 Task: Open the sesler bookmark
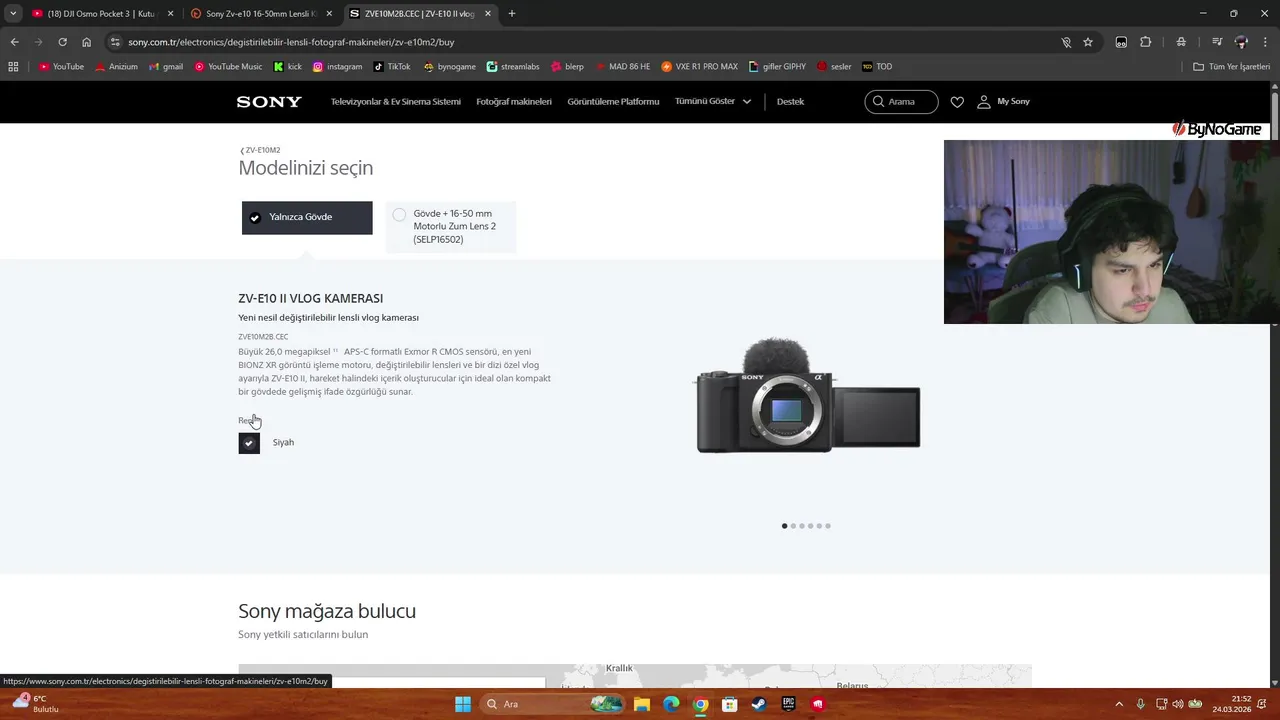pyautogui.click(x=834, y=67)
